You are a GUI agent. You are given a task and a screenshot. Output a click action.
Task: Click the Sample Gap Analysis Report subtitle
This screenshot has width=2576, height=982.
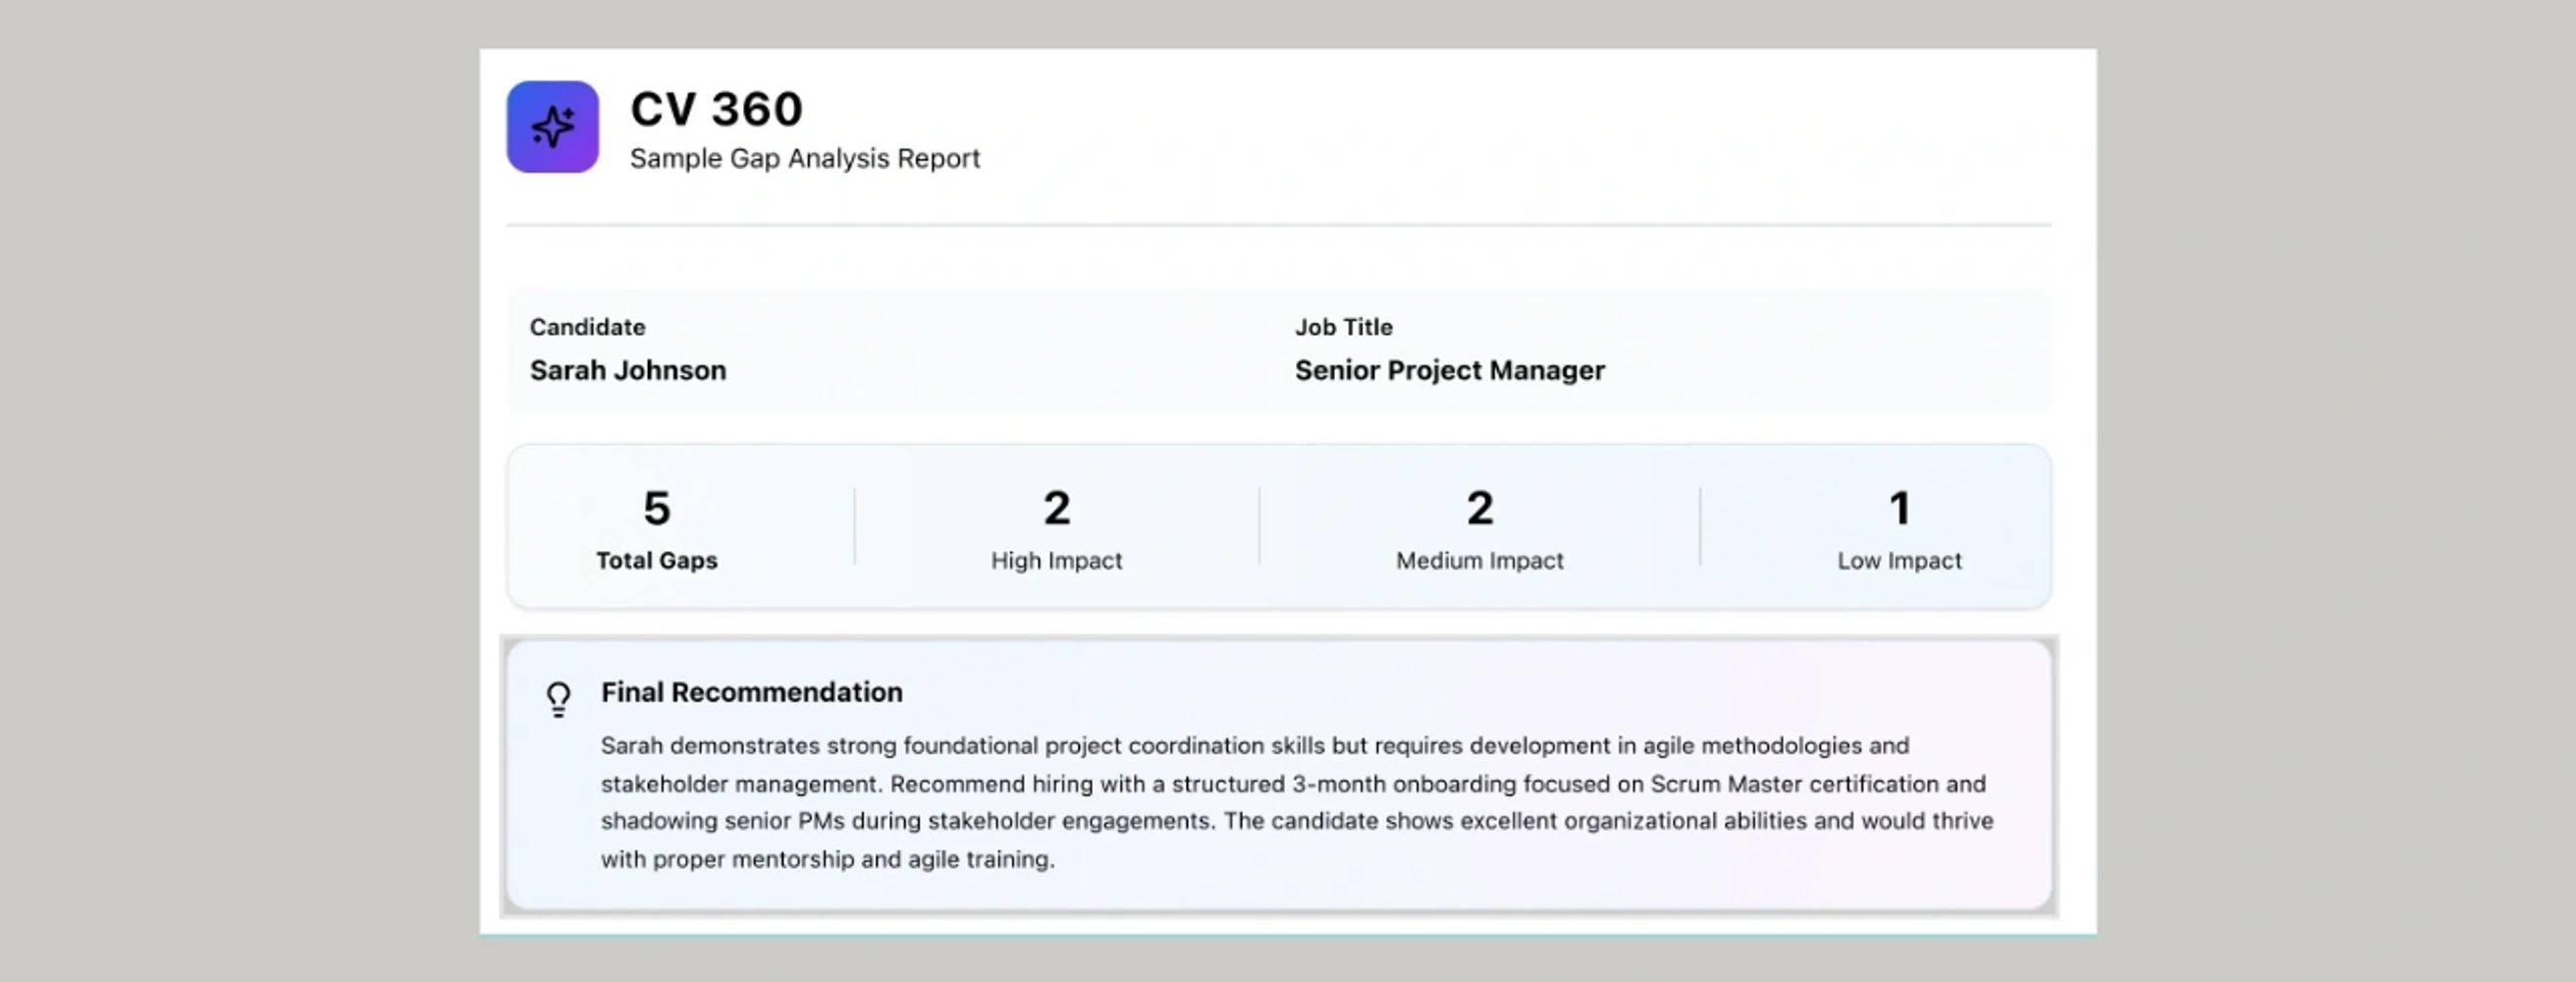click(804, 159)
